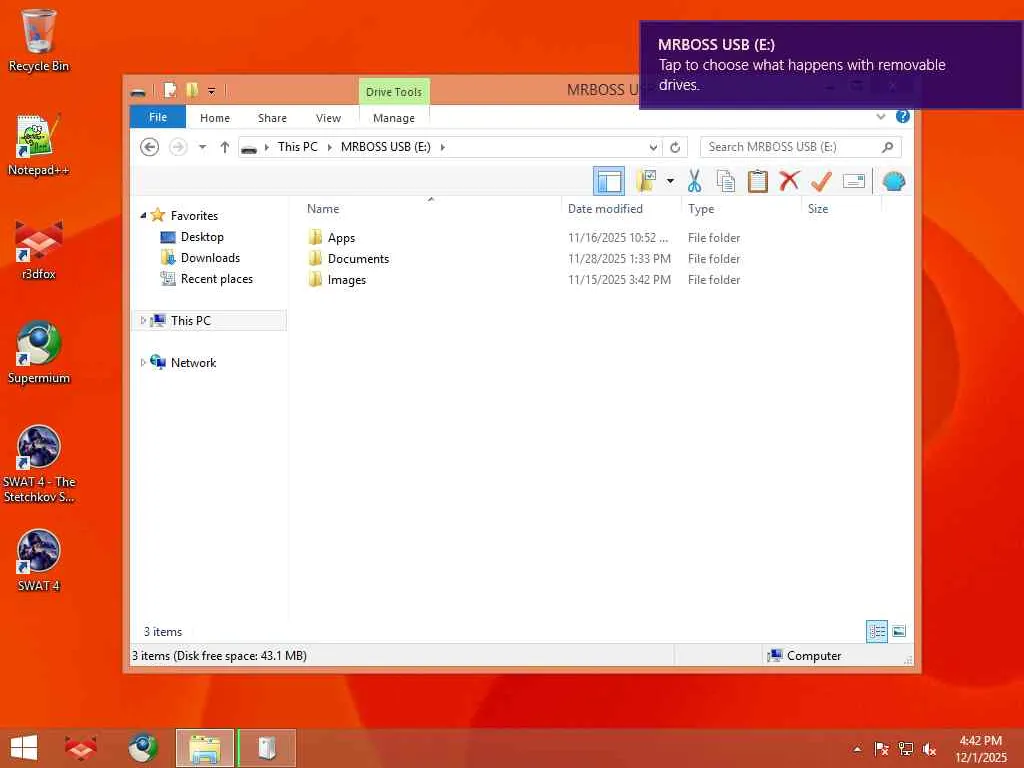Screen dimensions: 1024x768
Task: Switch to the Share ribbon tab
Action: click(x=272, y=118)
